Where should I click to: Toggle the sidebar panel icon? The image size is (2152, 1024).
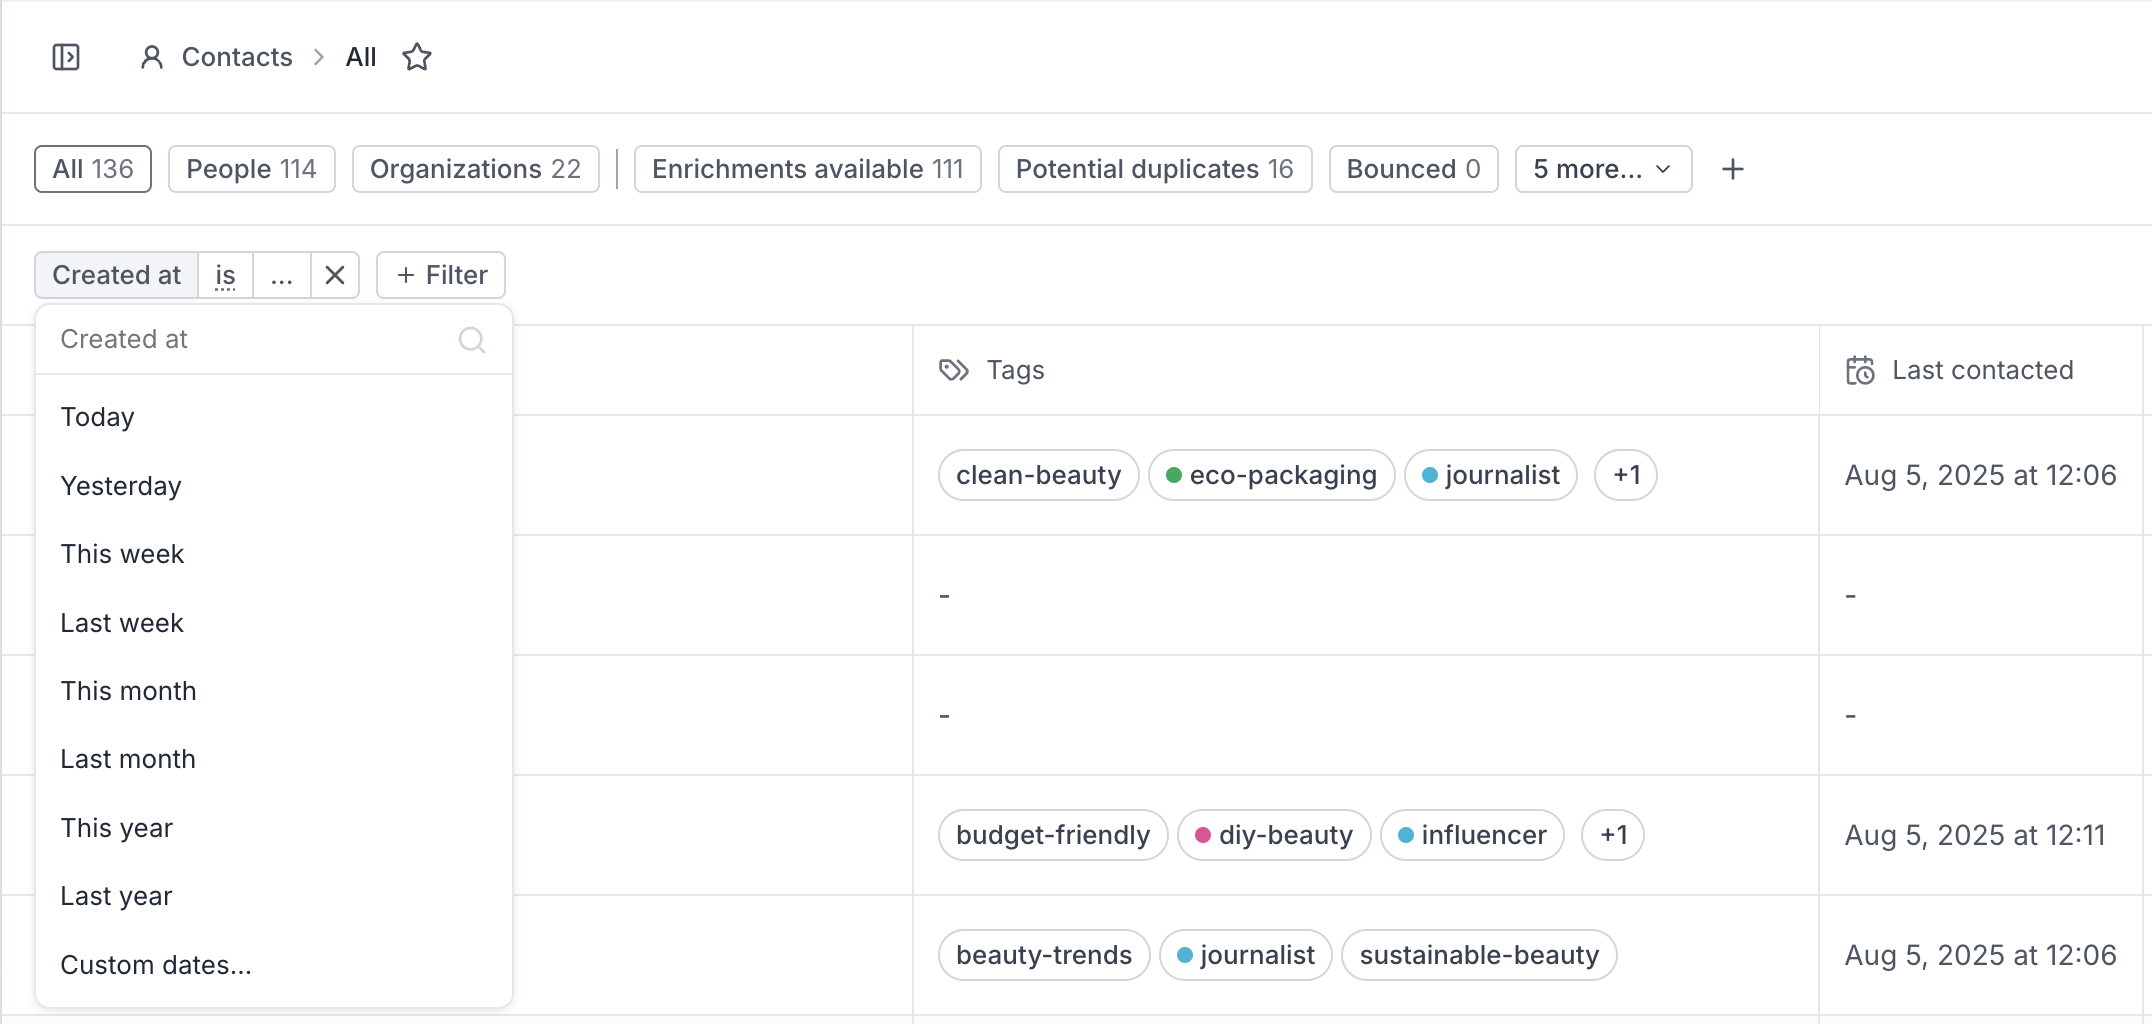point(66,57)
